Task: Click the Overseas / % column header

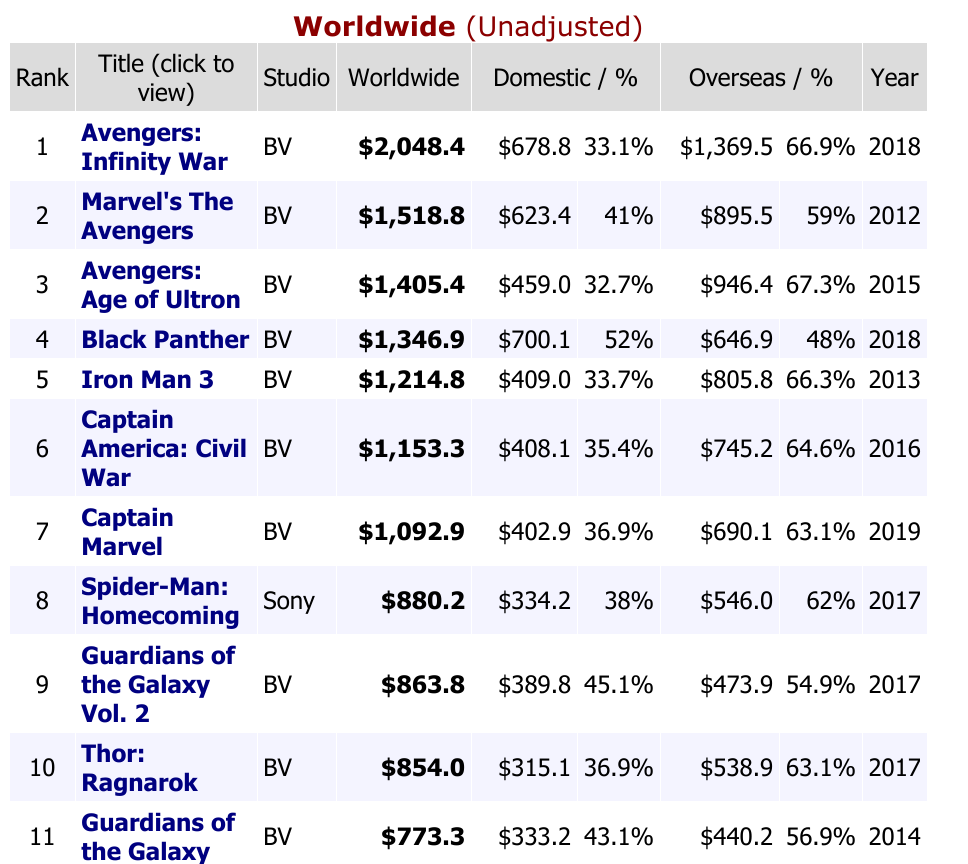Action: click(760, 78)
